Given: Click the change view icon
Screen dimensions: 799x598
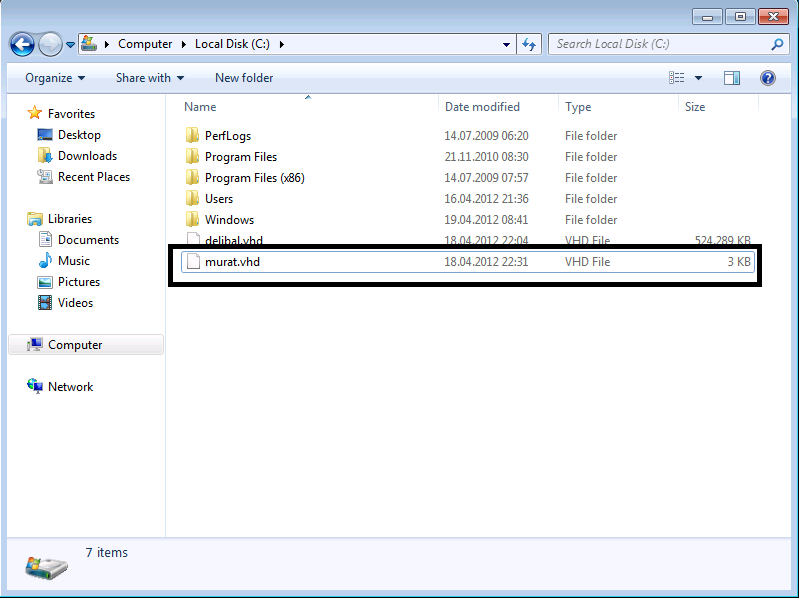Looking at the screenshot, I should [x=677, y=78].
